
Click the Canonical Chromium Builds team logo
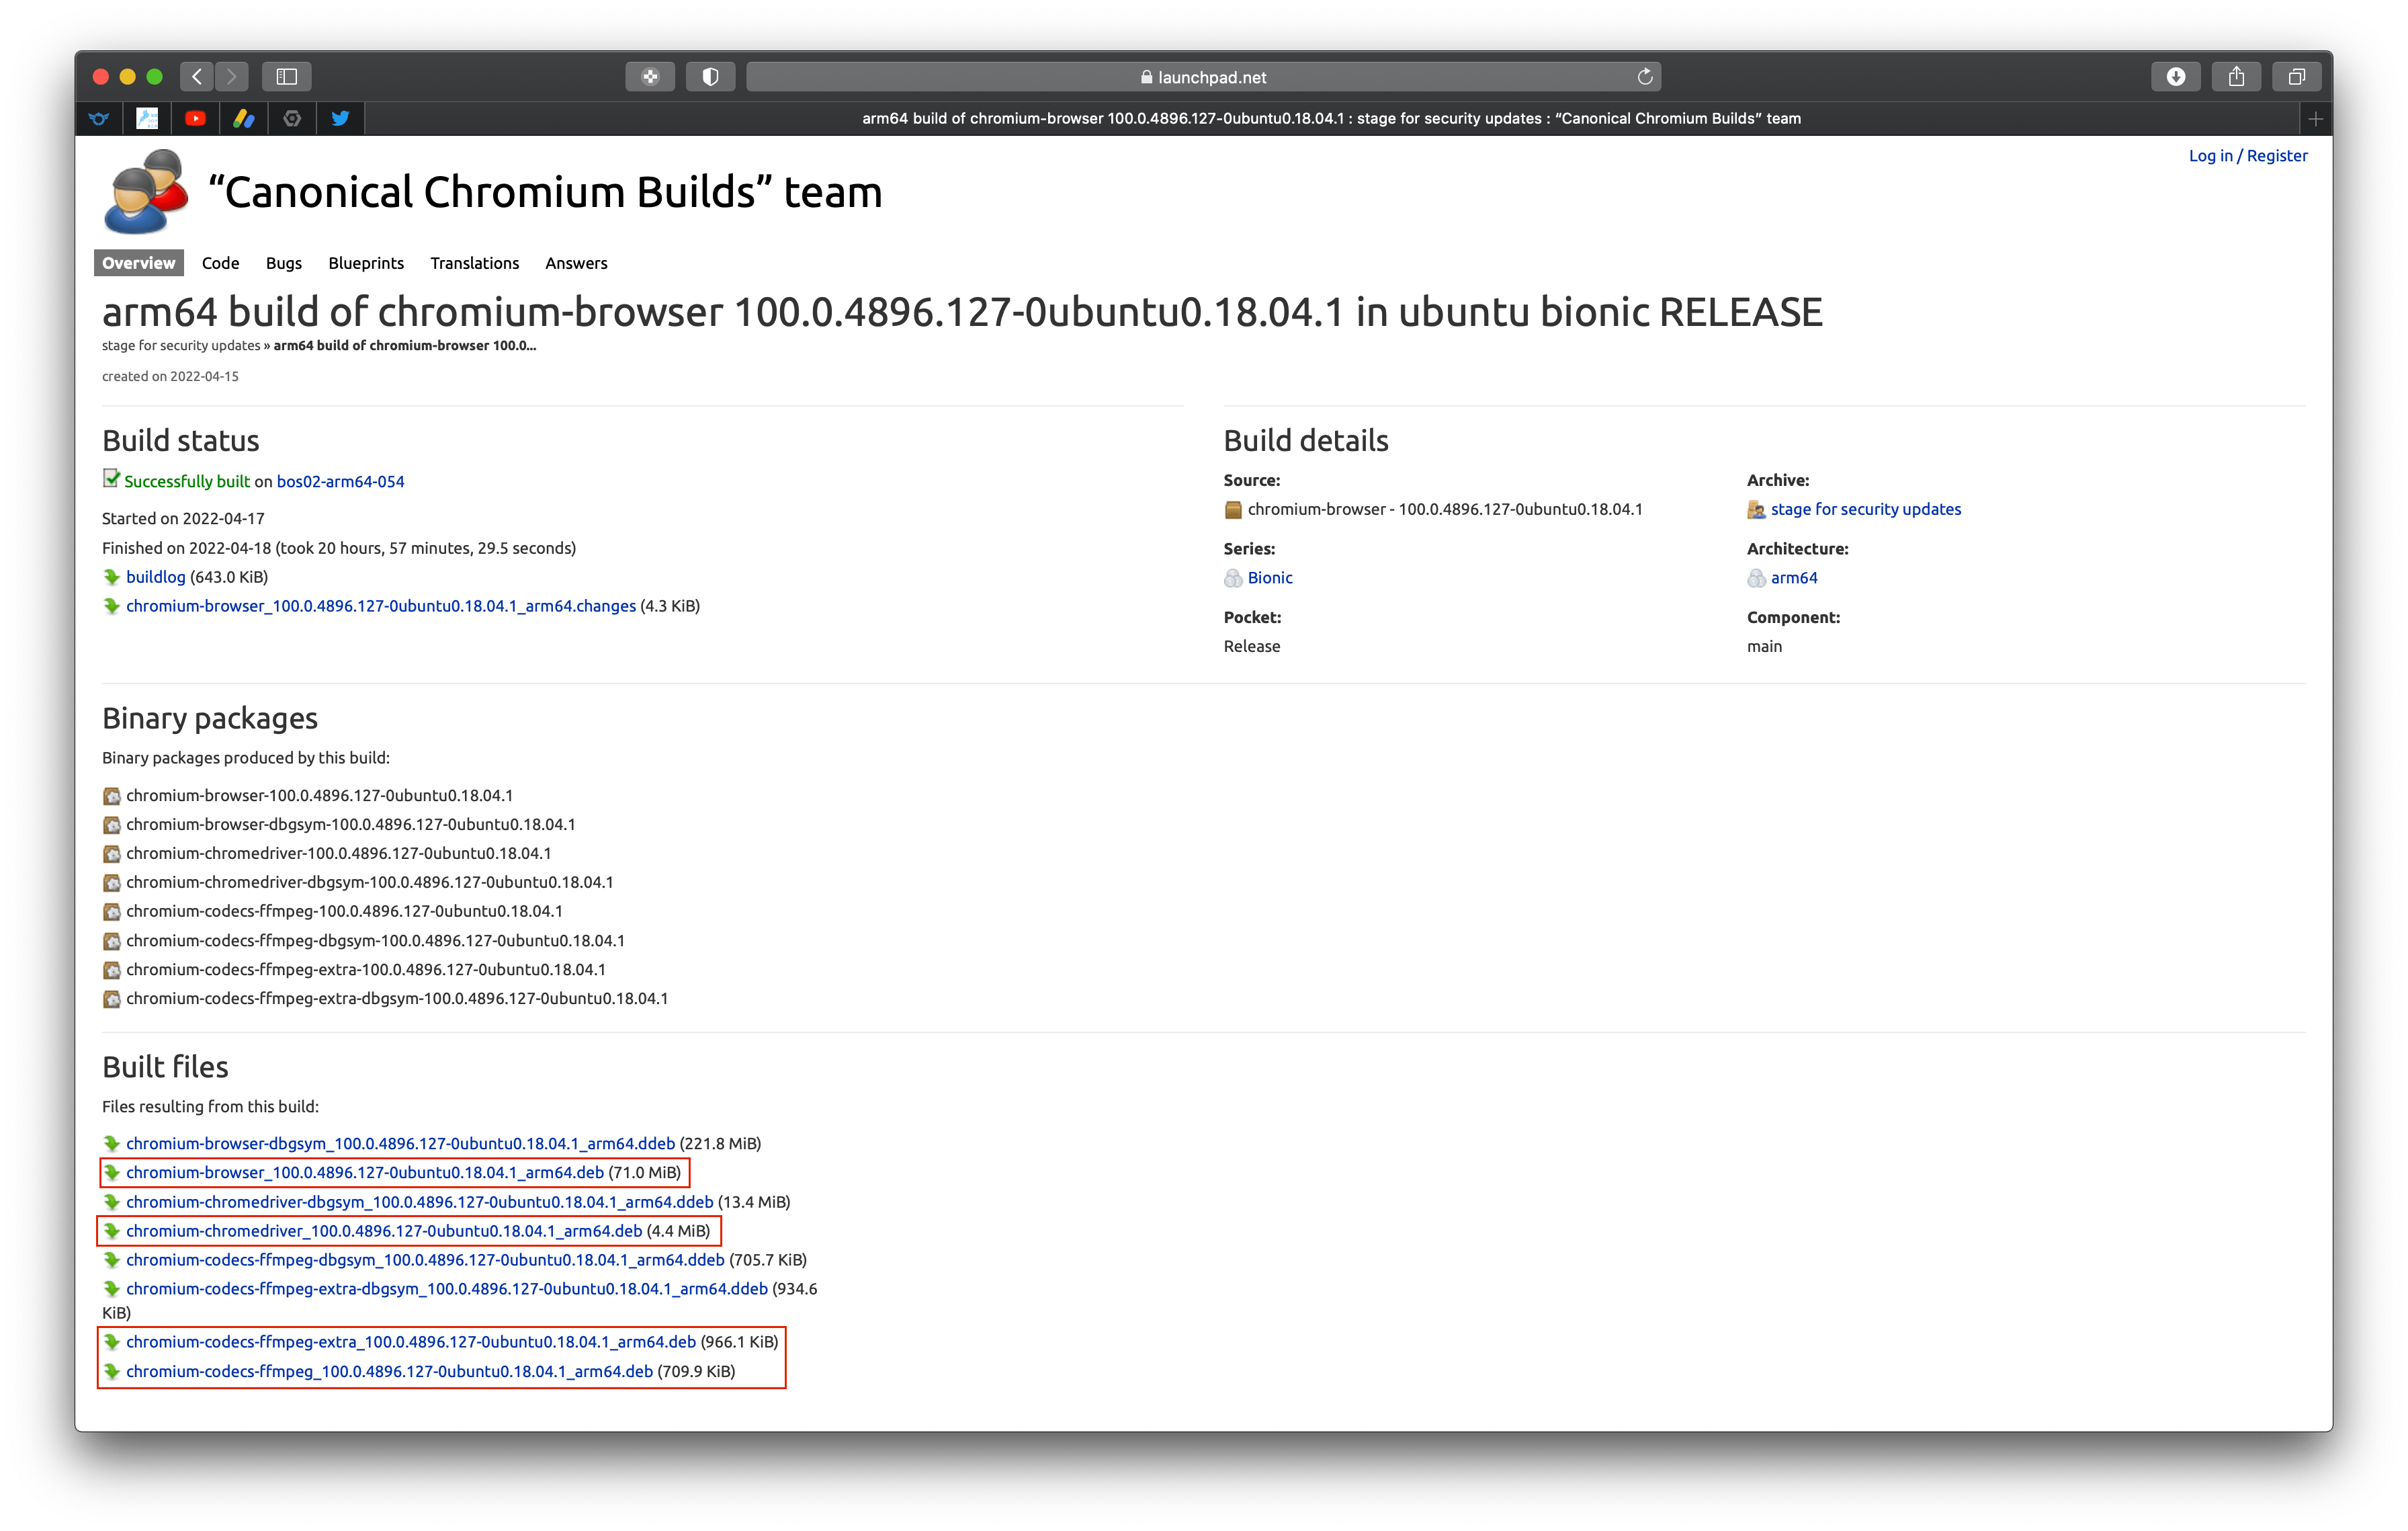click(x=146, y=191)
